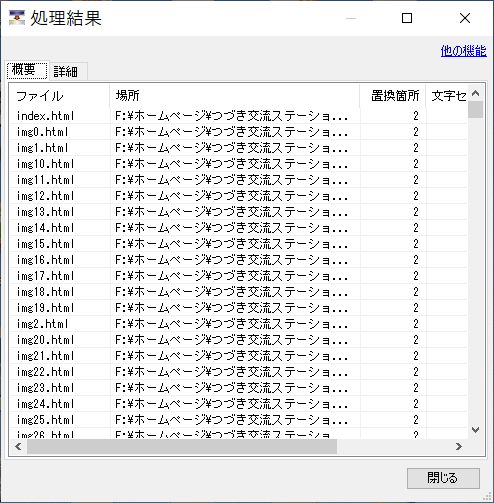
Task: Select the img2.html row
Action: tap(238, 324)
